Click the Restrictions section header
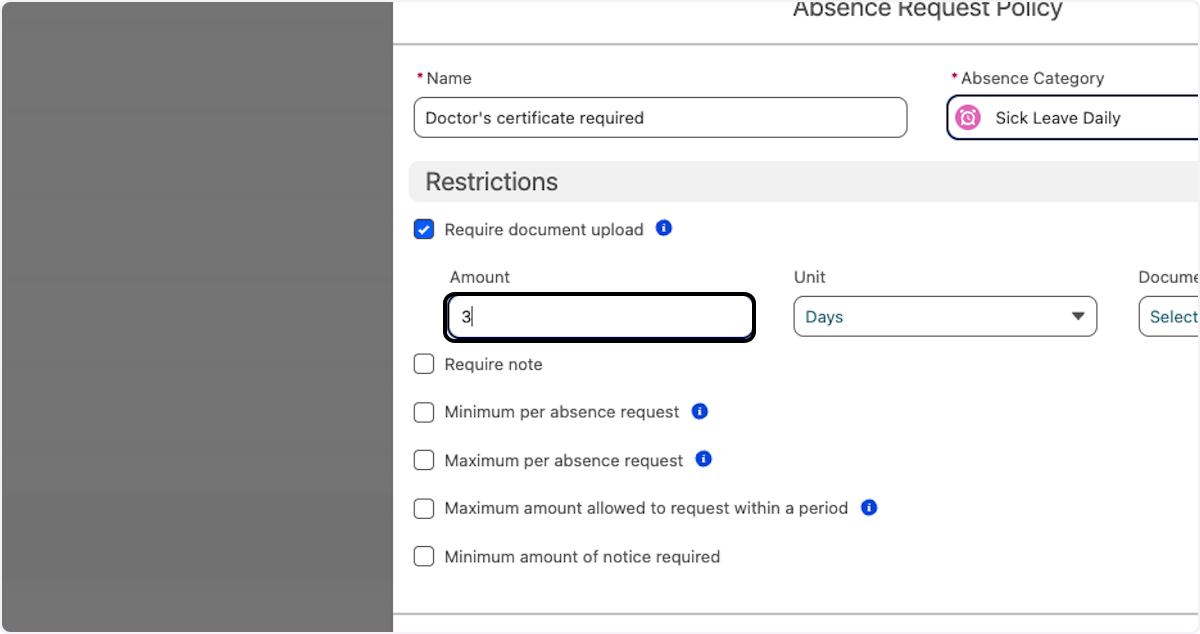The width and height of the screenshot is (1200, 634). (x=492, y=182)
